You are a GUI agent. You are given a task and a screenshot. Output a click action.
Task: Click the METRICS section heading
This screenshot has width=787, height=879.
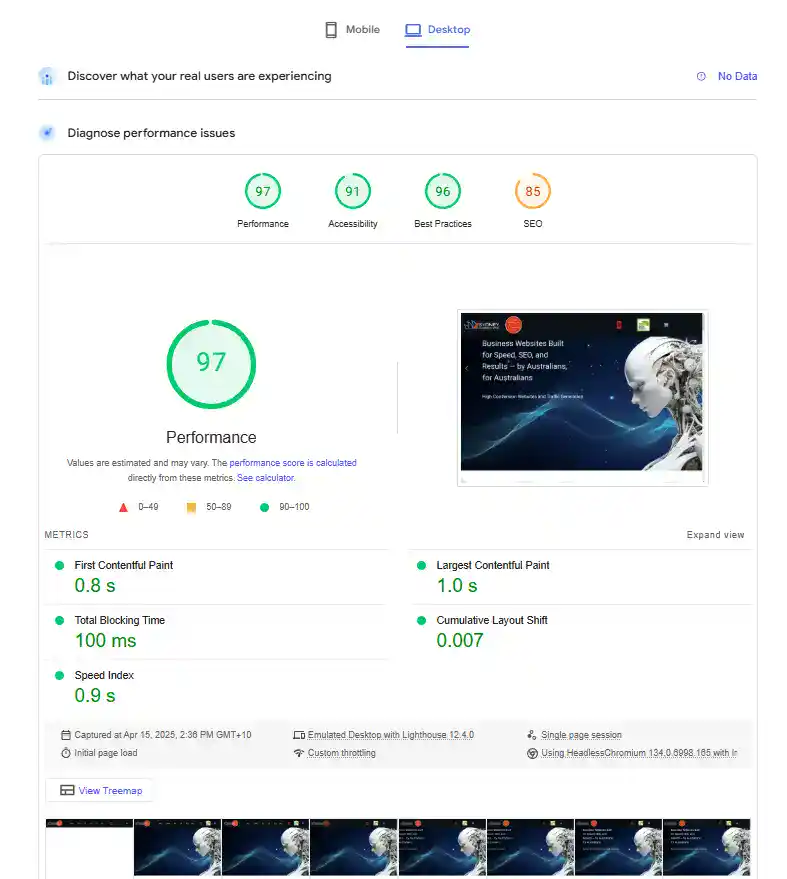(67, 535)
